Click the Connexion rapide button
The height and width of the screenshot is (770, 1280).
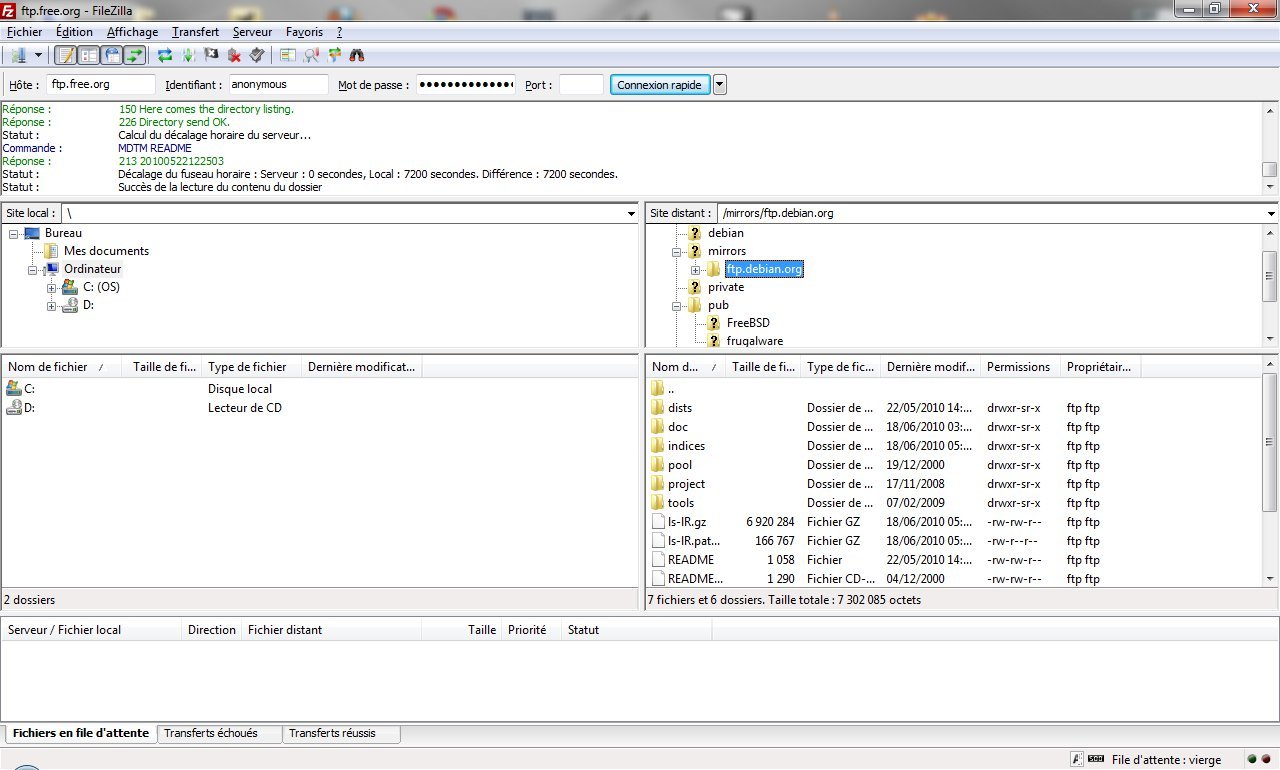tap(659, 85)
